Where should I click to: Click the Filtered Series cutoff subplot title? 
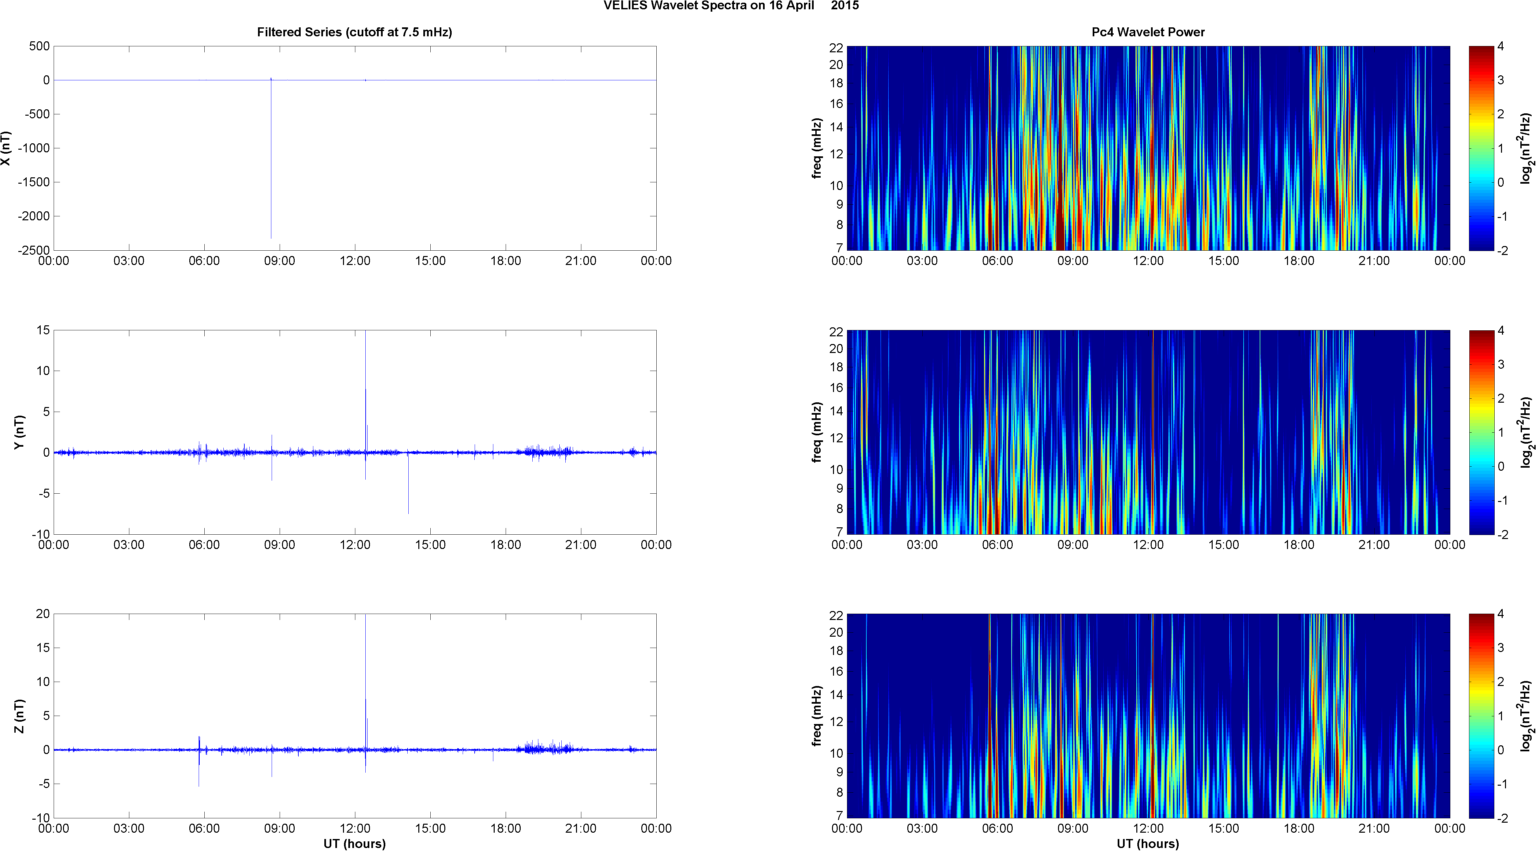(354, 32)
